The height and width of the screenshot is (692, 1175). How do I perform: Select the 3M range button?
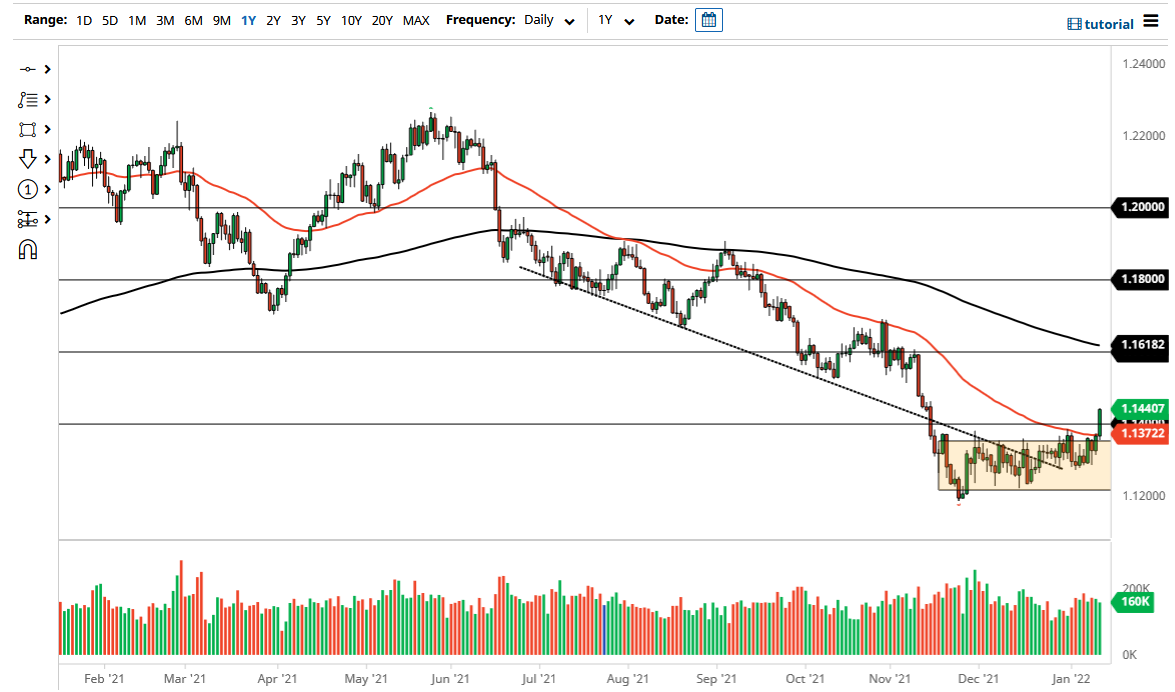click(164, 19)
